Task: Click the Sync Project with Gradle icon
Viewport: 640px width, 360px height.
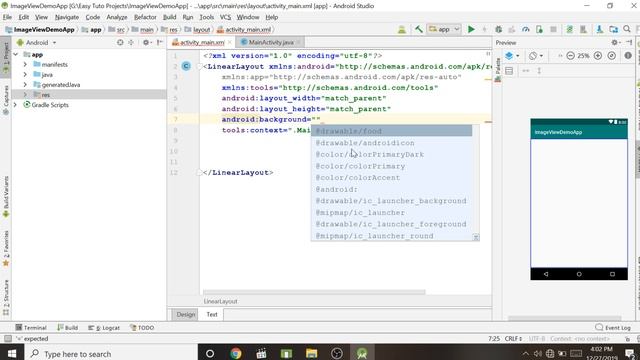Action: pos(569,29)
